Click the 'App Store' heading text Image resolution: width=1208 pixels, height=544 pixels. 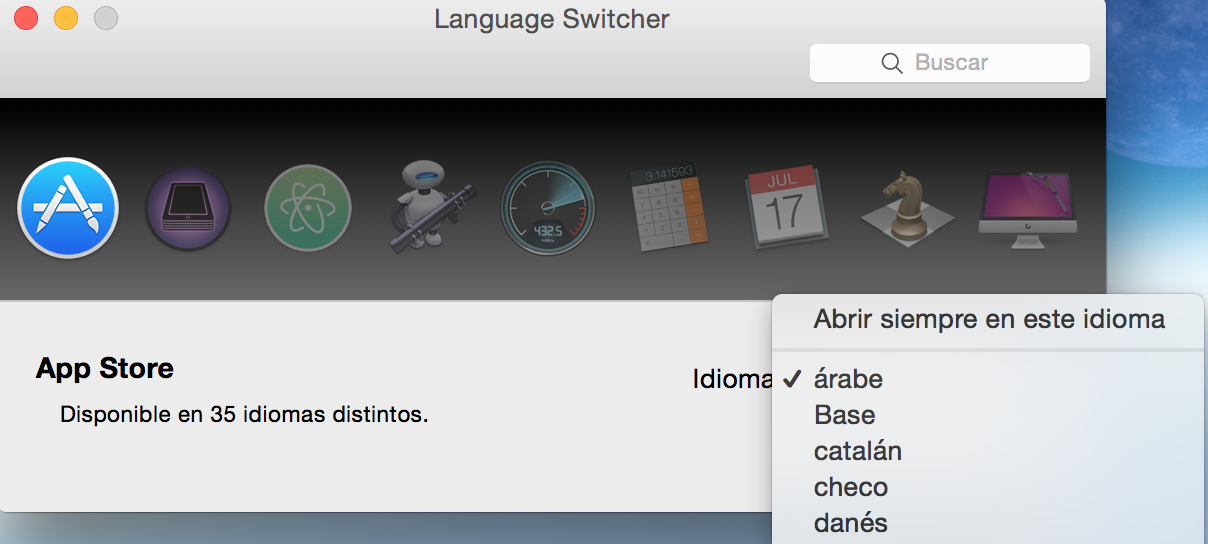(x=105, y=369)
